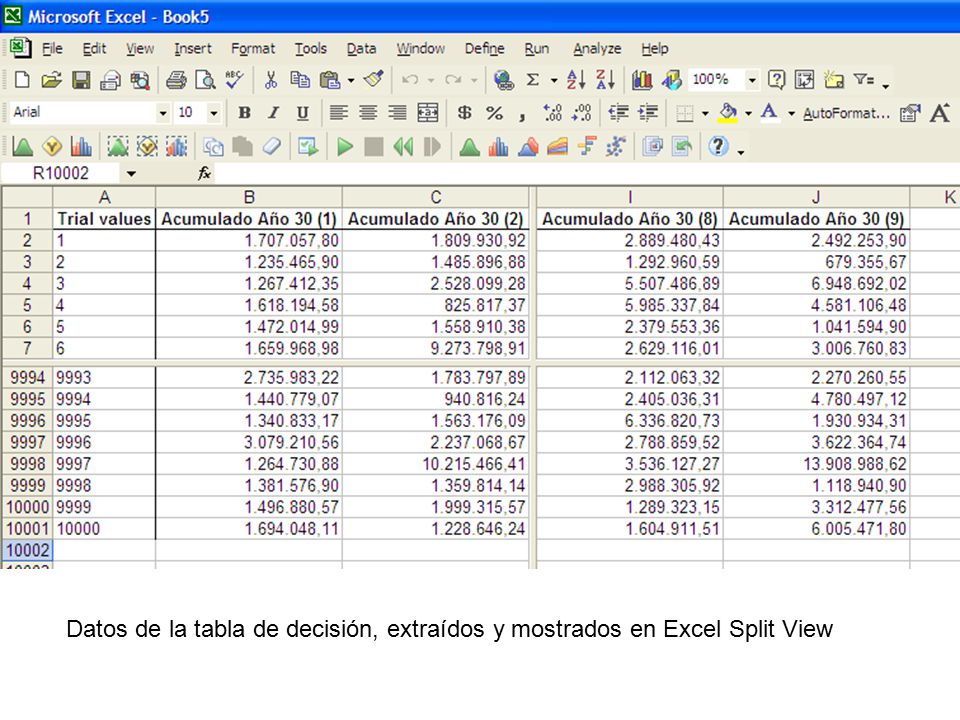960x720 pixels.
Task: Apply yellow Fill Color bucket
Action: [x=727, y=113]
